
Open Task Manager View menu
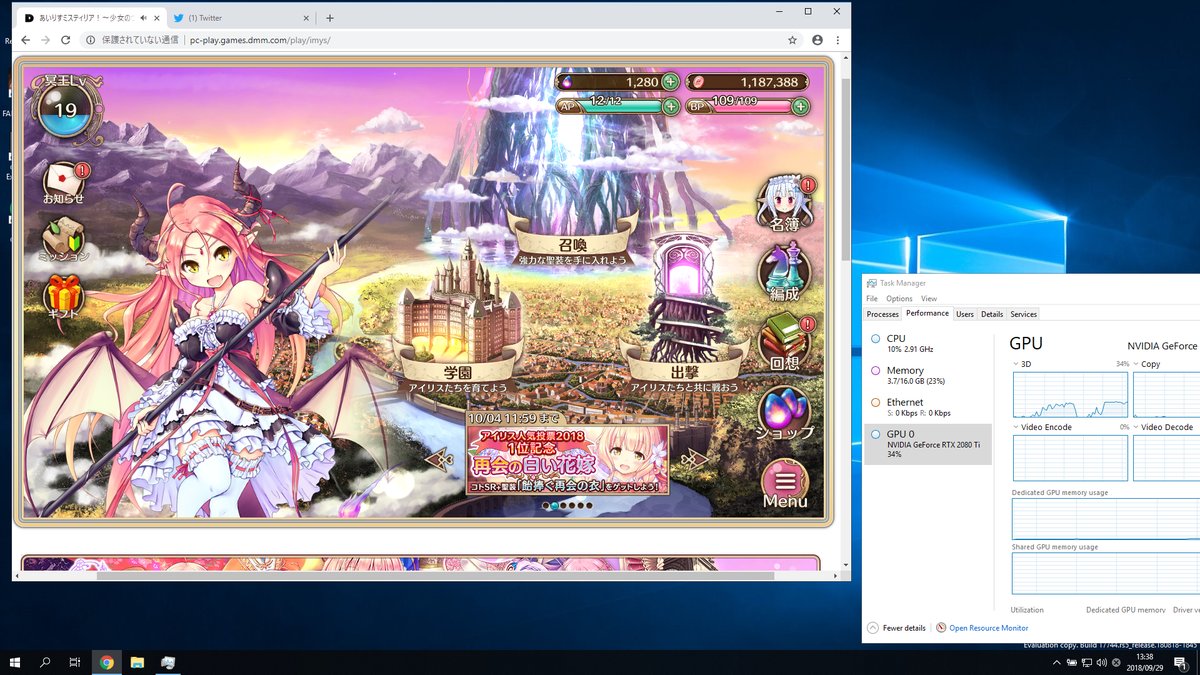(929, 299)
